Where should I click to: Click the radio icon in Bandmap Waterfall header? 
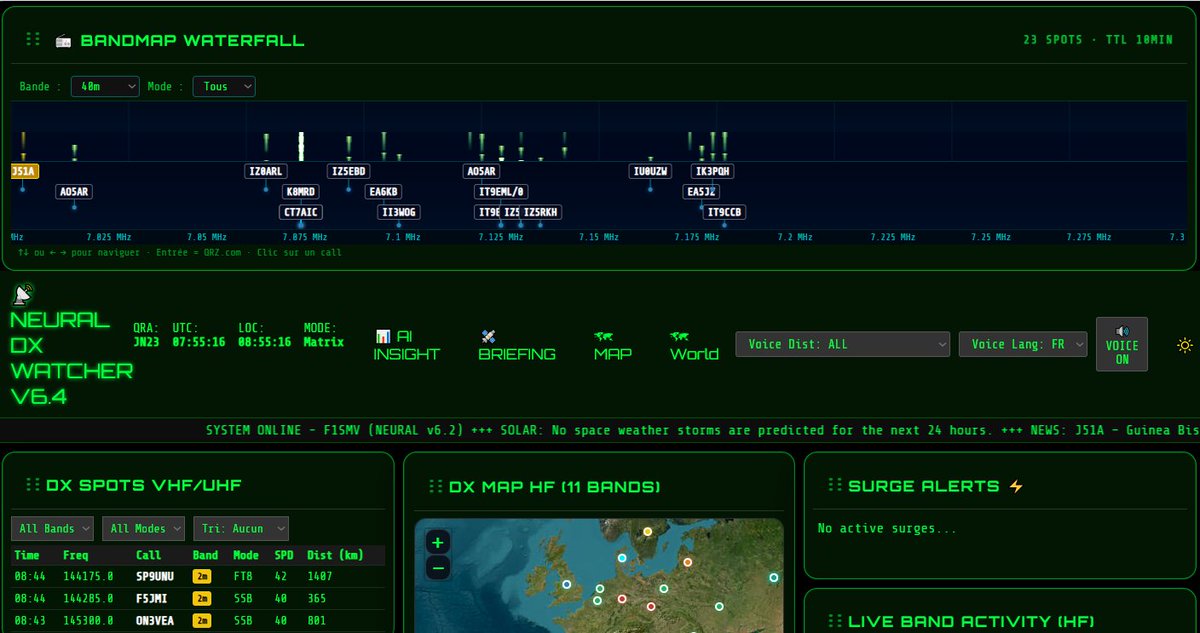coord(64,40)
